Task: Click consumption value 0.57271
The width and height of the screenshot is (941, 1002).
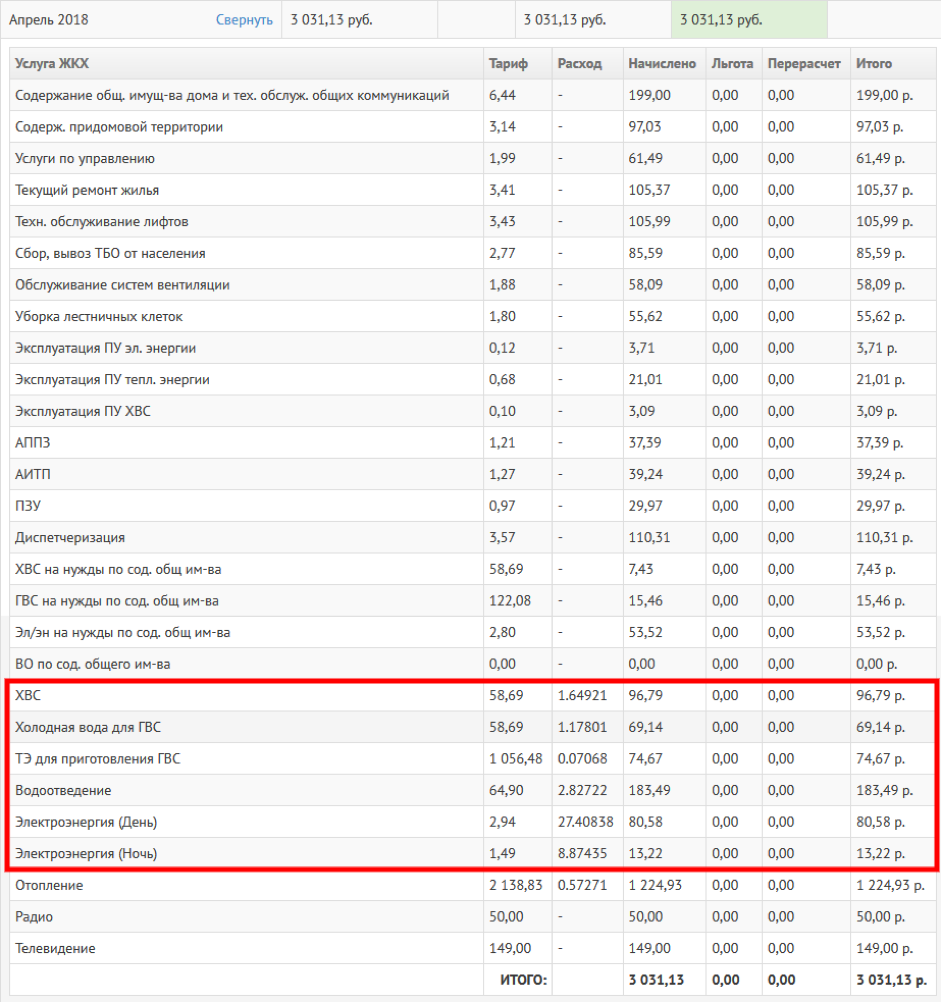Action: pos(582,885)
